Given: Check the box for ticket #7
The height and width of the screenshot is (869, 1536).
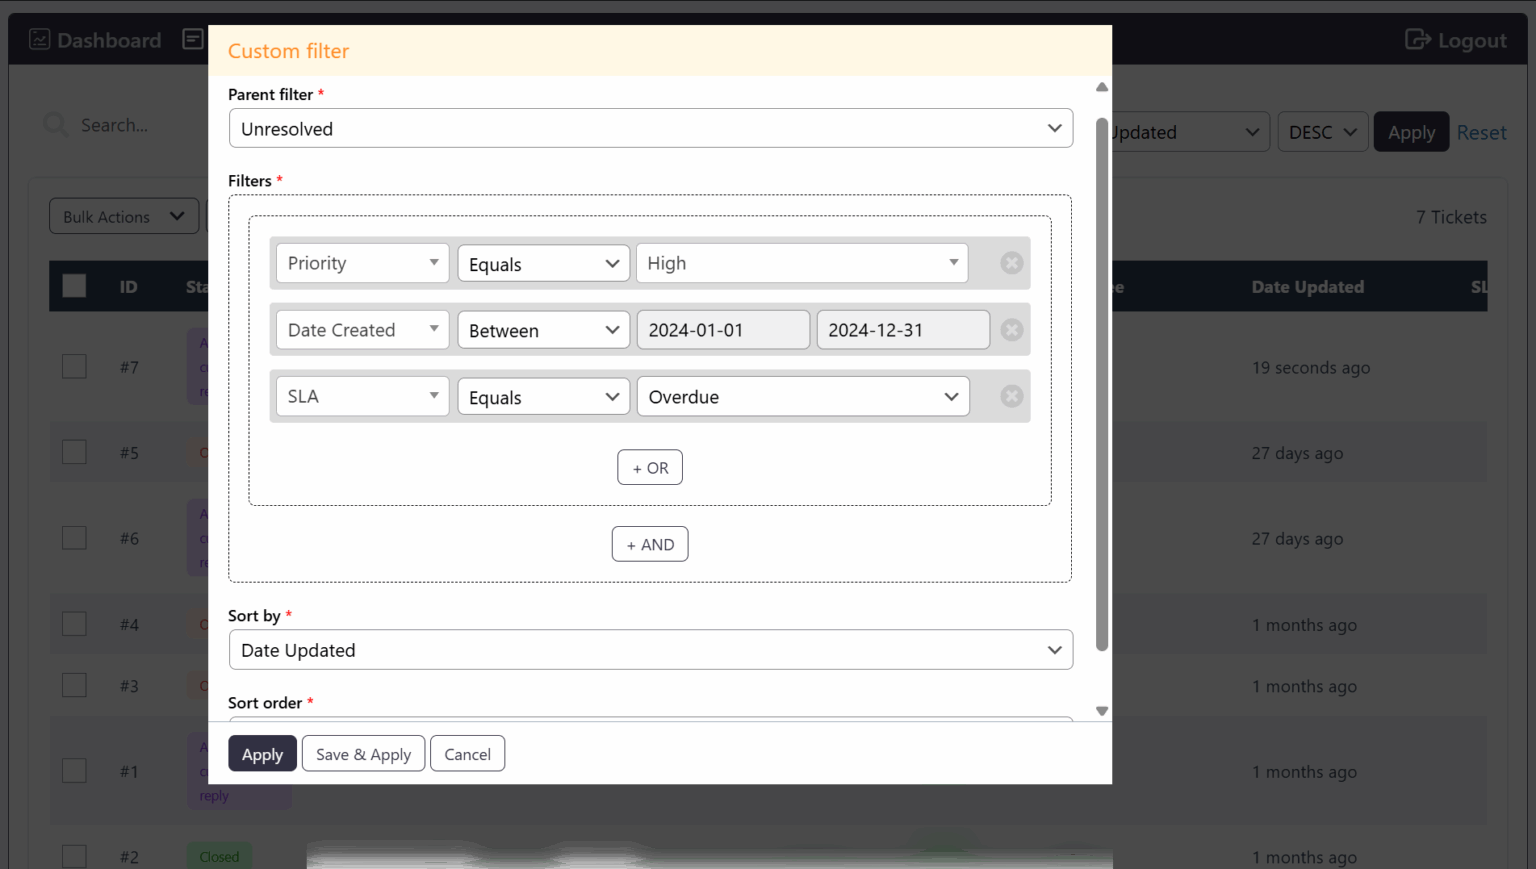Looking at the screenshot, I should click(x=74, y=367).
